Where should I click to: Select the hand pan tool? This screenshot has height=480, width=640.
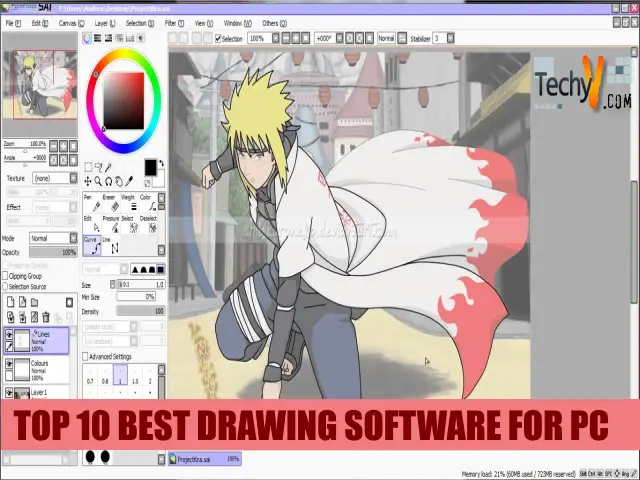pos(119,181)
